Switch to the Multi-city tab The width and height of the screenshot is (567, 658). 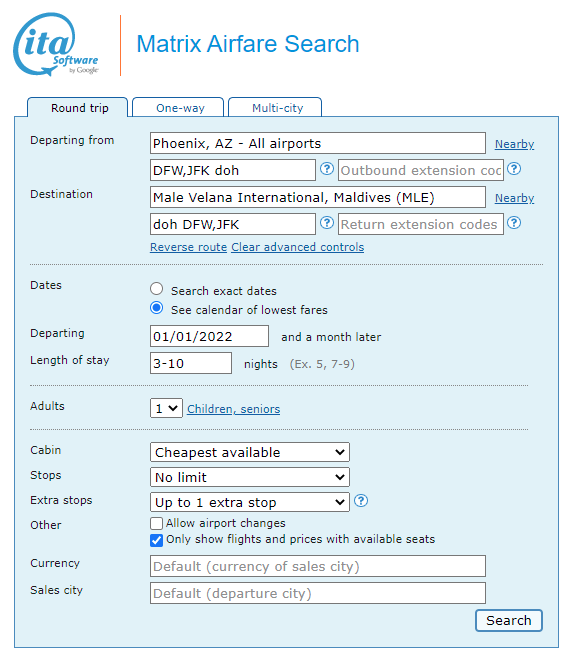[275, 108]
